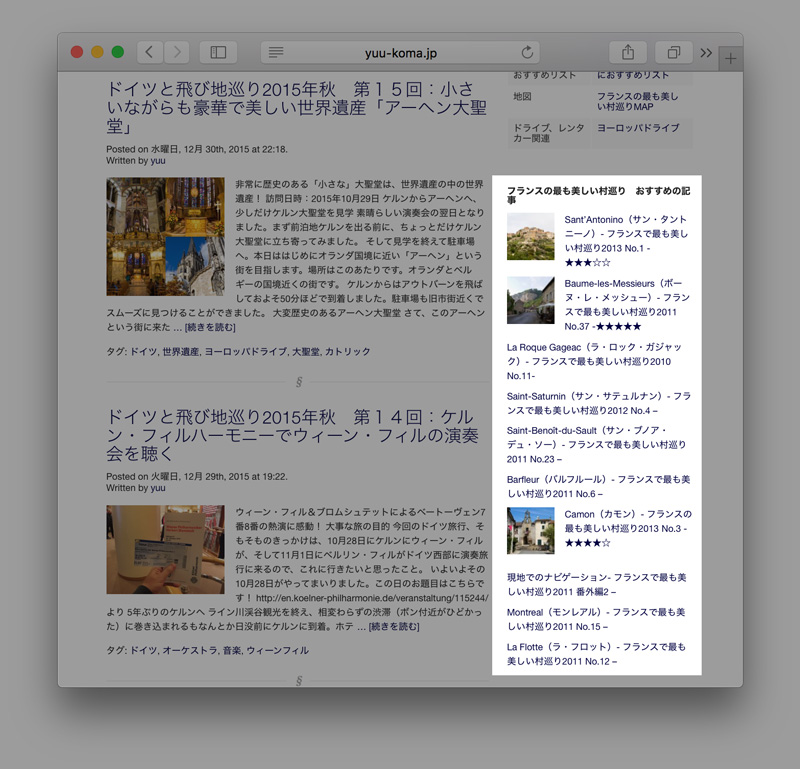The height and width of the screenshot is (769, 800).
Task: Open the アーヘン大聖堂 article title
Action: click(291, 106)
